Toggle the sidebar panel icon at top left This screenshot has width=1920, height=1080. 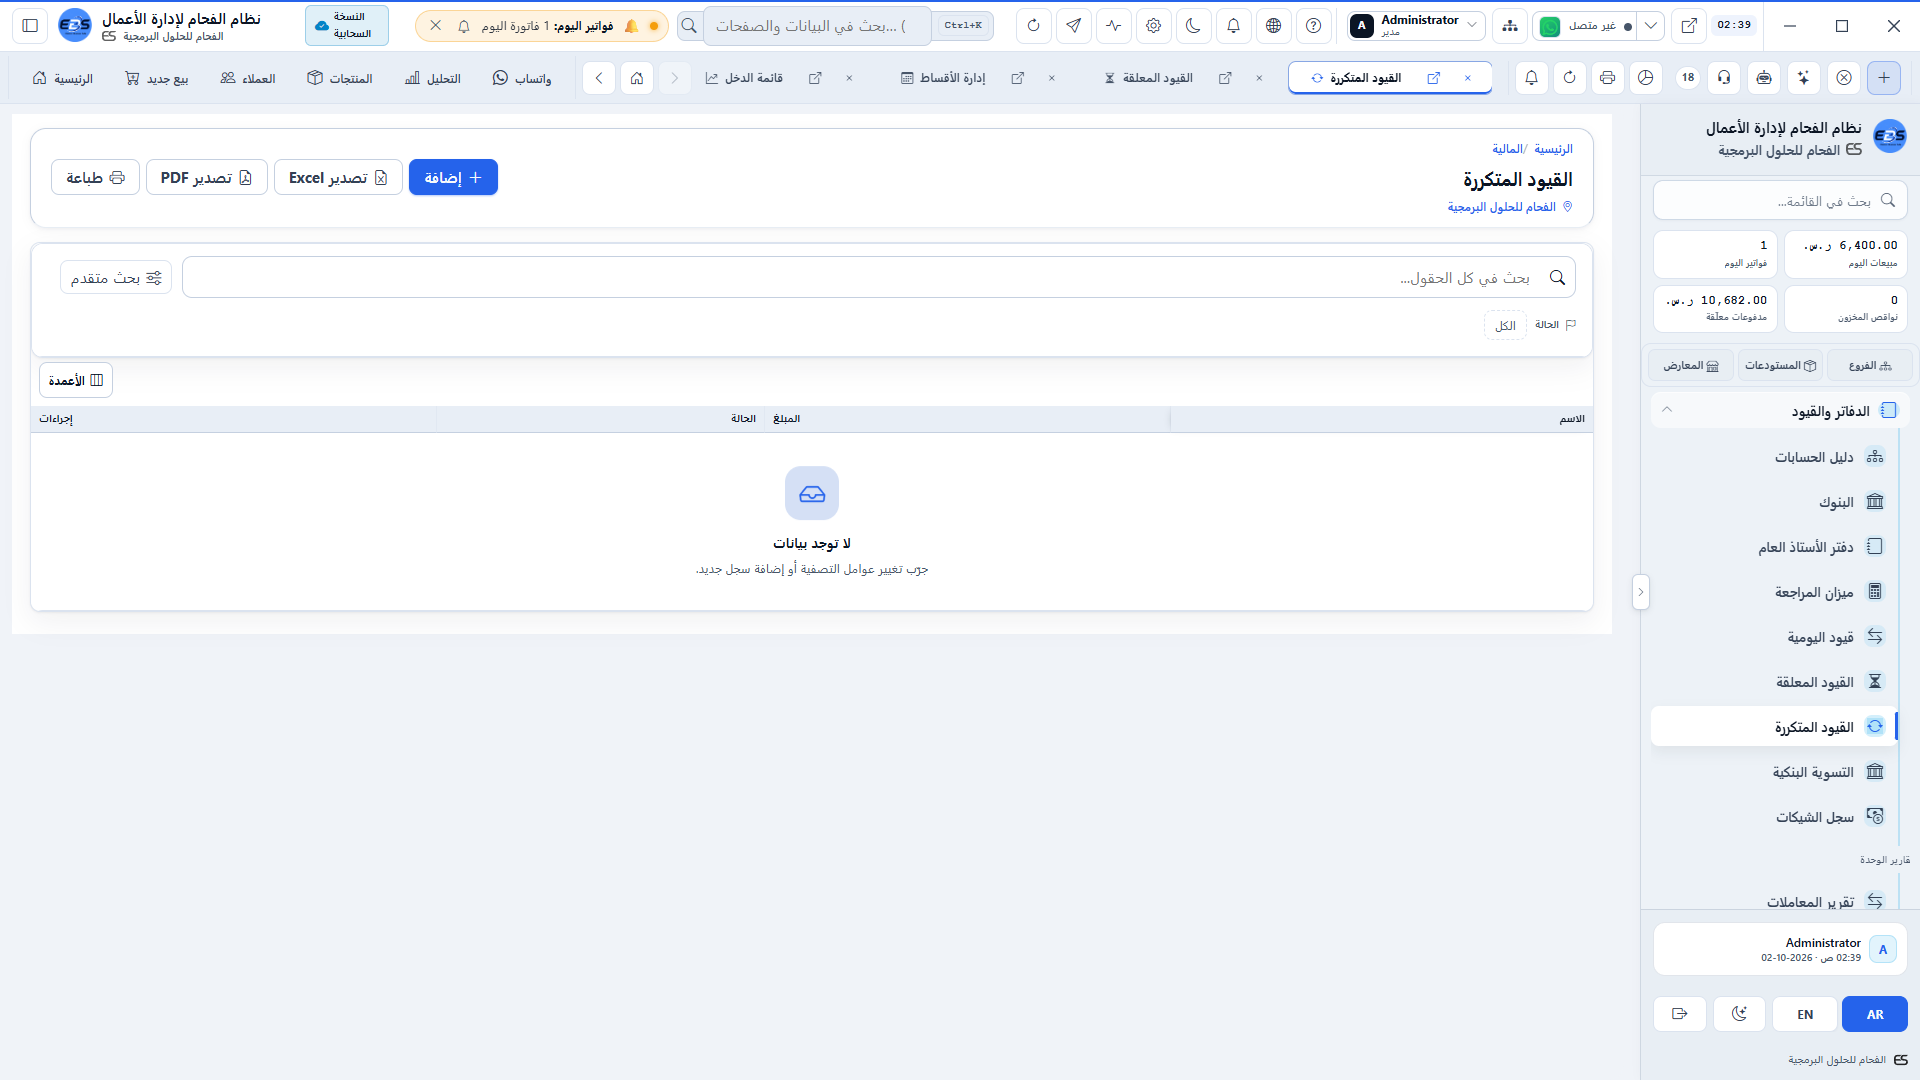(x=30, y=26)
